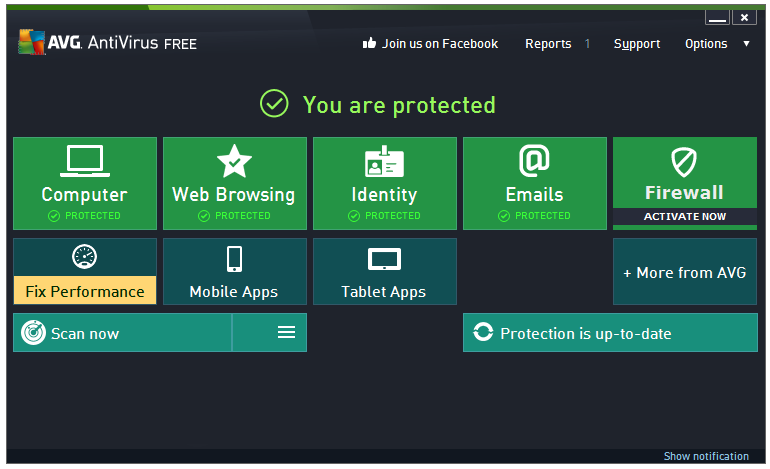770x469 pixels.
Task: Open scan options hamburger menu
Action: coord(286,332)
